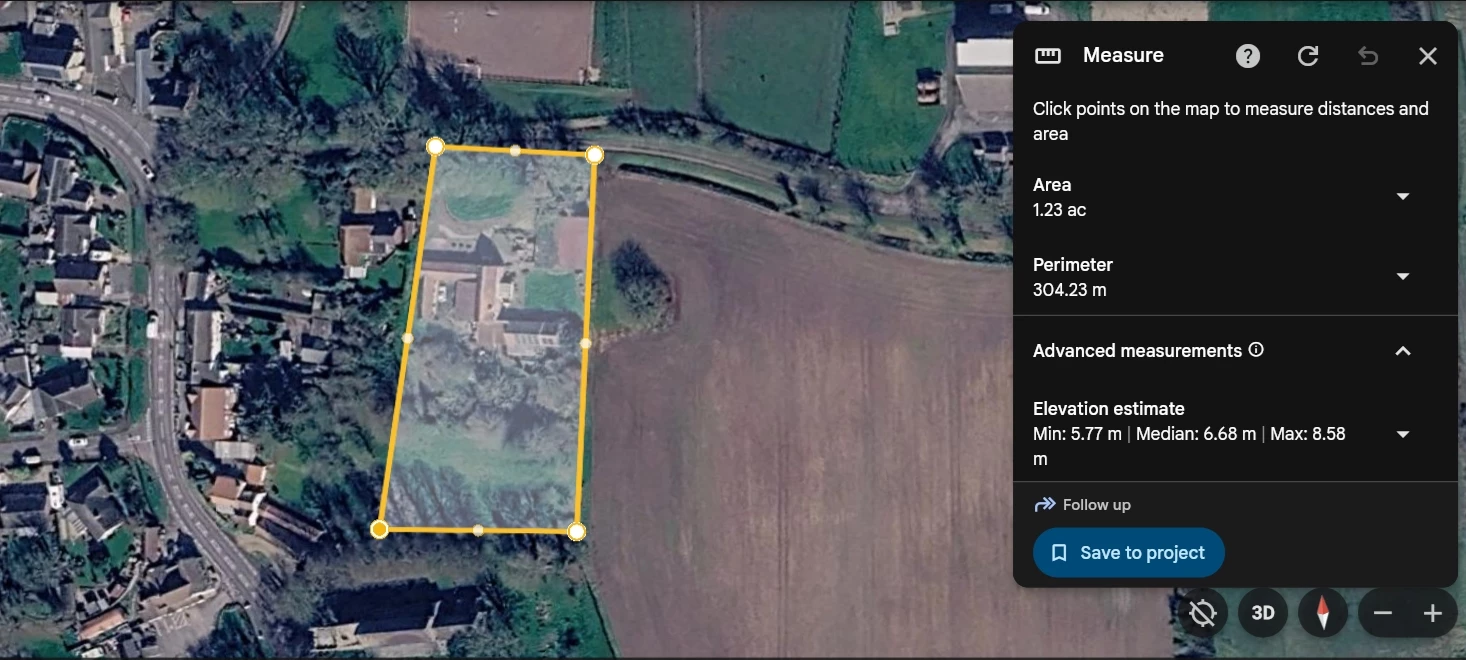1466x660 pixels.
Task: Select the polygon's top-right corner vertex
Action: click(594, 155)
